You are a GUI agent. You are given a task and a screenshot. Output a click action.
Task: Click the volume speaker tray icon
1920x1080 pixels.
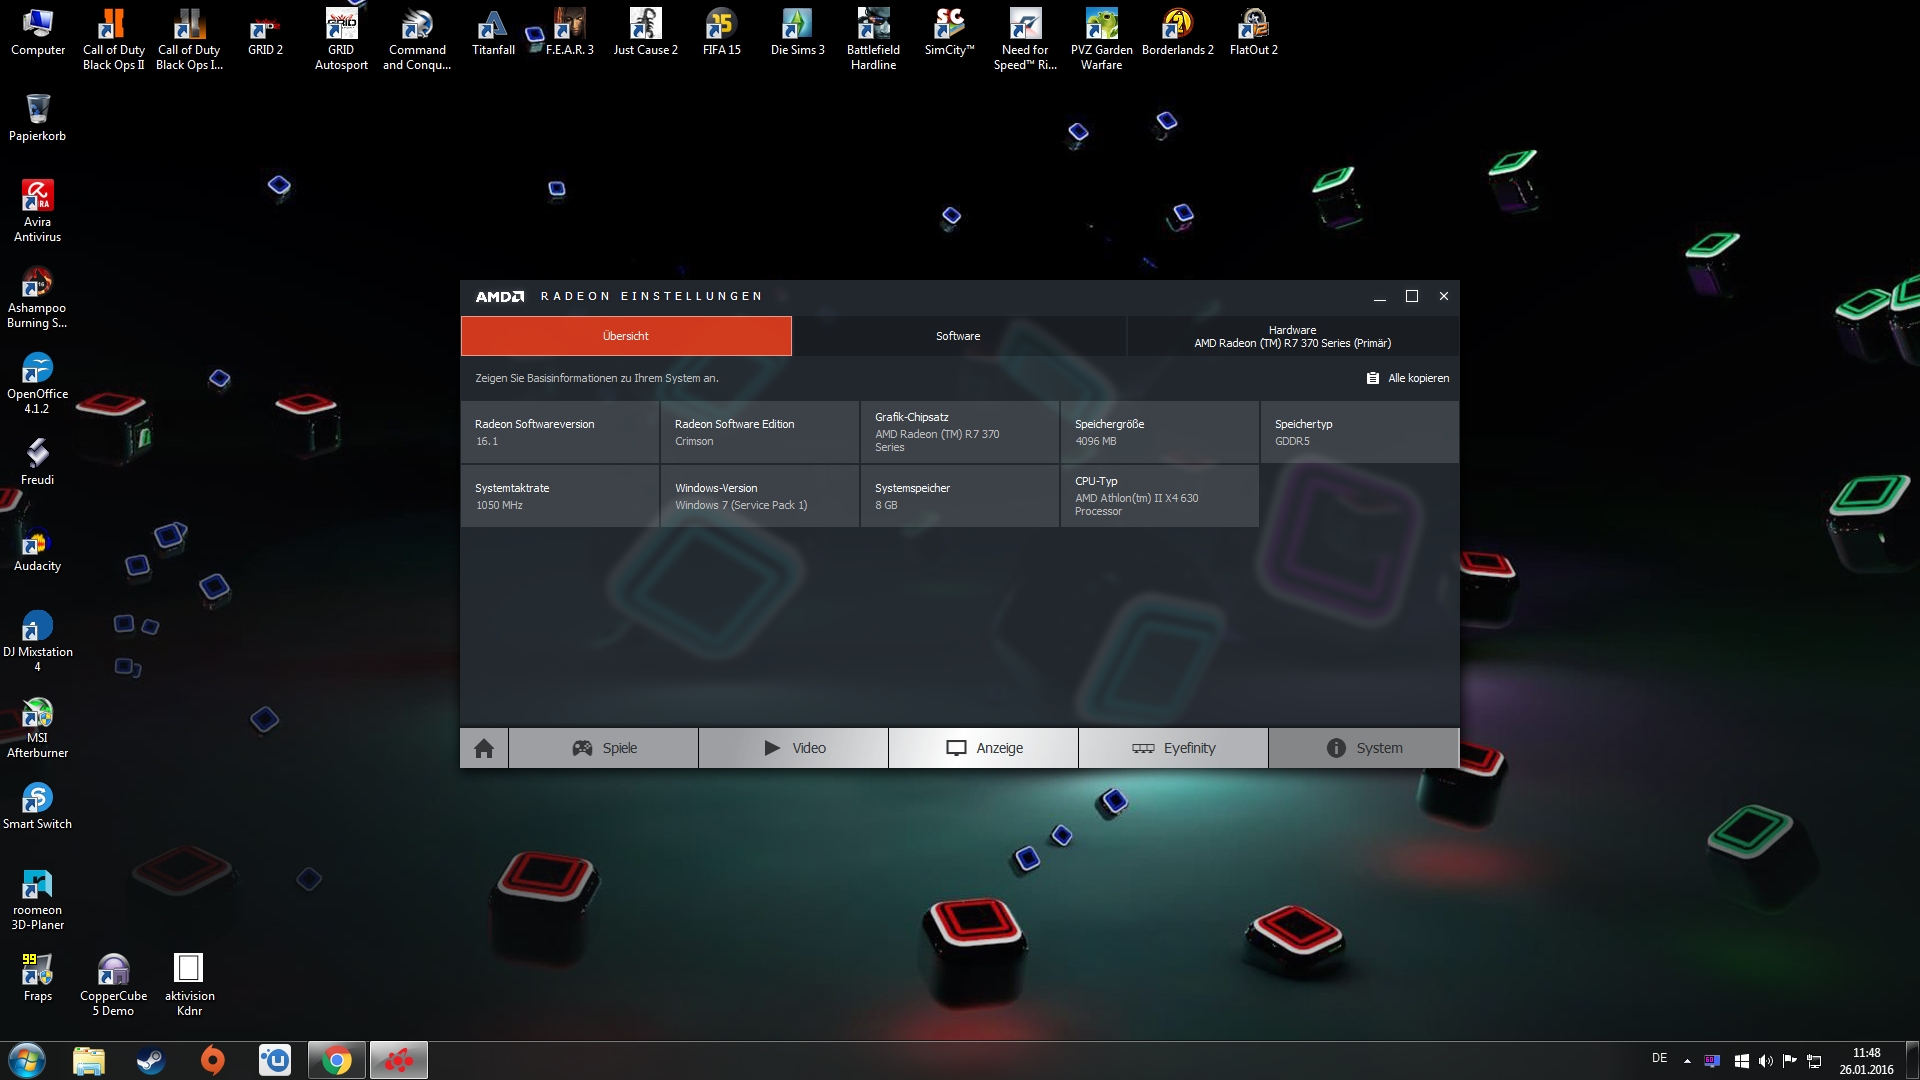[1765, 1061]
